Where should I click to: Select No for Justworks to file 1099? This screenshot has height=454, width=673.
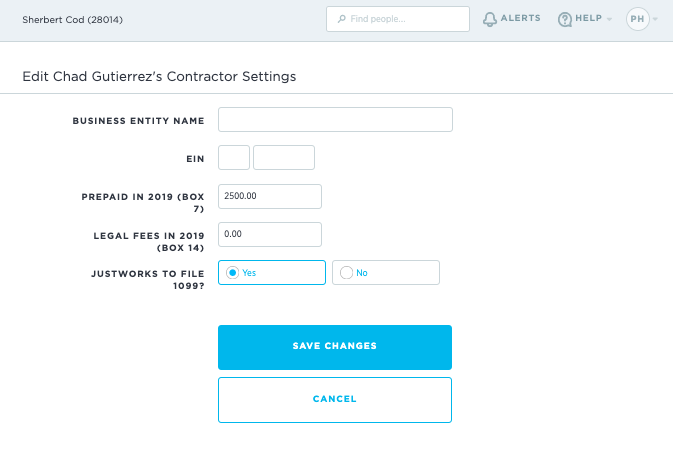386,272
